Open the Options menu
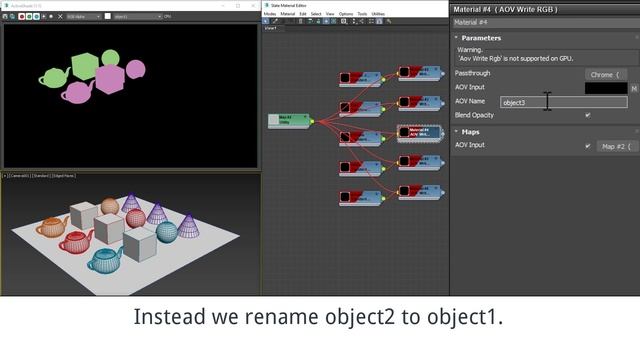This screenshot has width=640, height=360. (346, 14)
